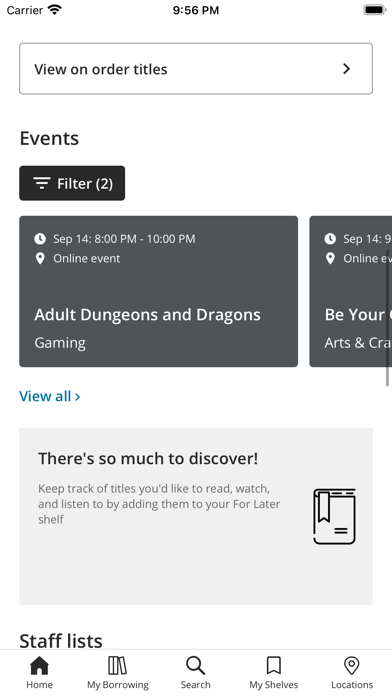This screenshot has height=696, width=392.
Task: Select the Search tab label
Action: 195,684
